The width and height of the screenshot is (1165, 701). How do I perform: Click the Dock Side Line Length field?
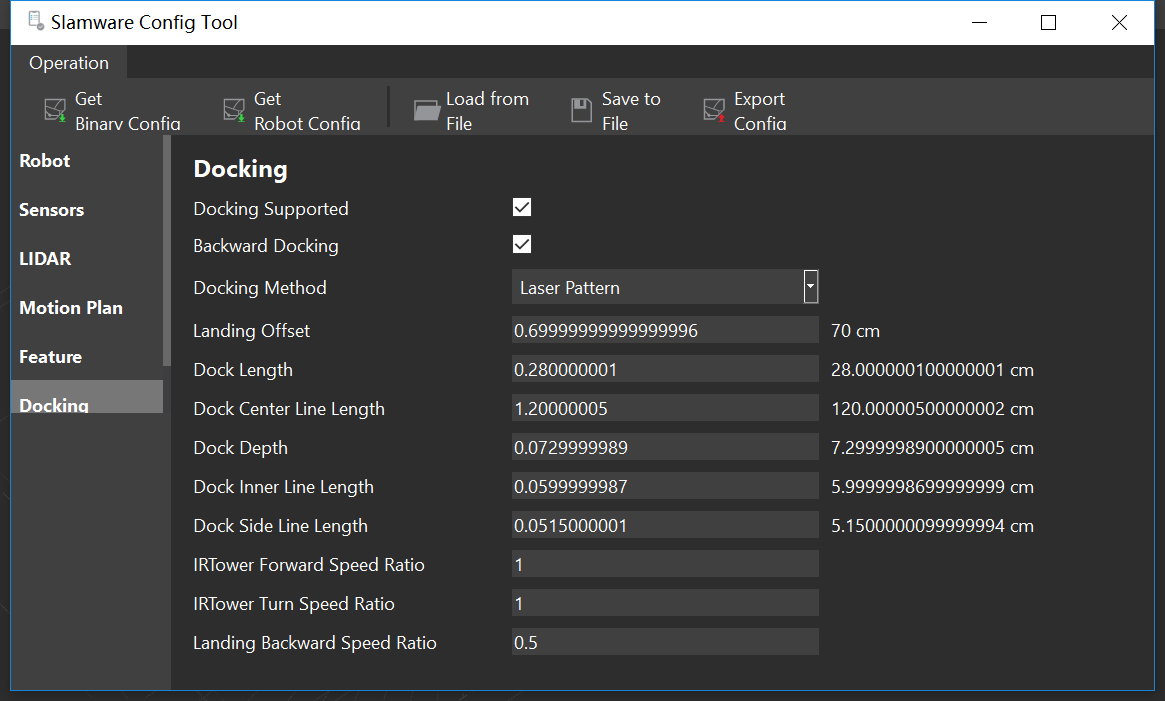tap(665, 526)
